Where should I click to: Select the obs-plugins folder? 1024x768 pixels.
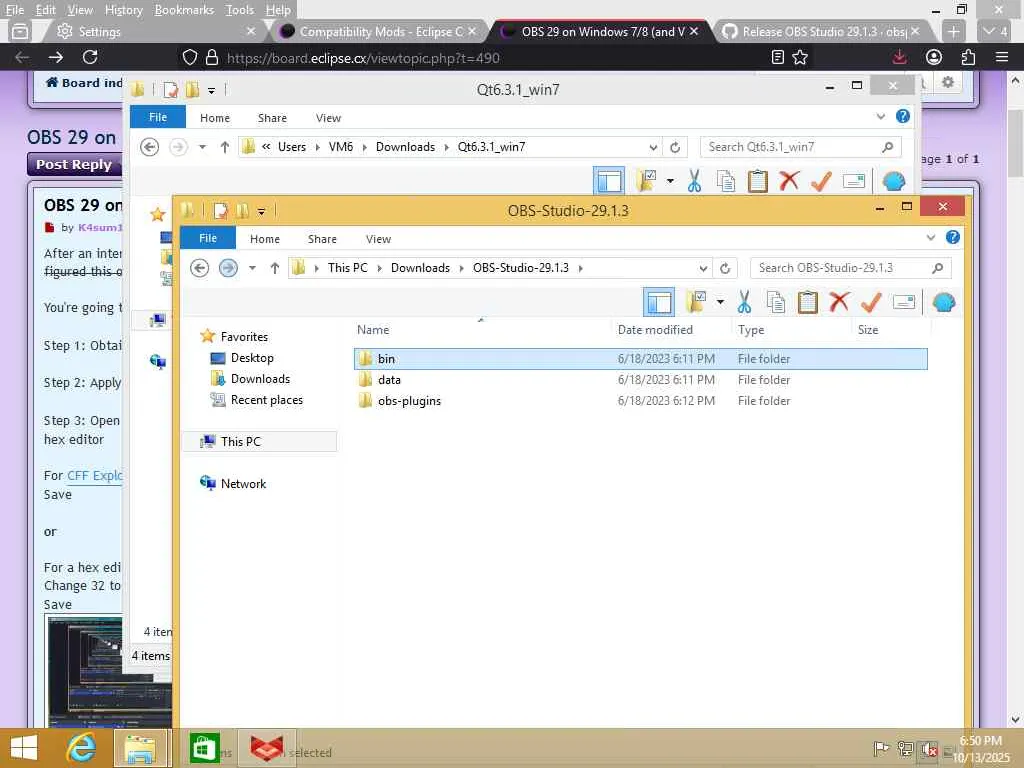[409, 400]
